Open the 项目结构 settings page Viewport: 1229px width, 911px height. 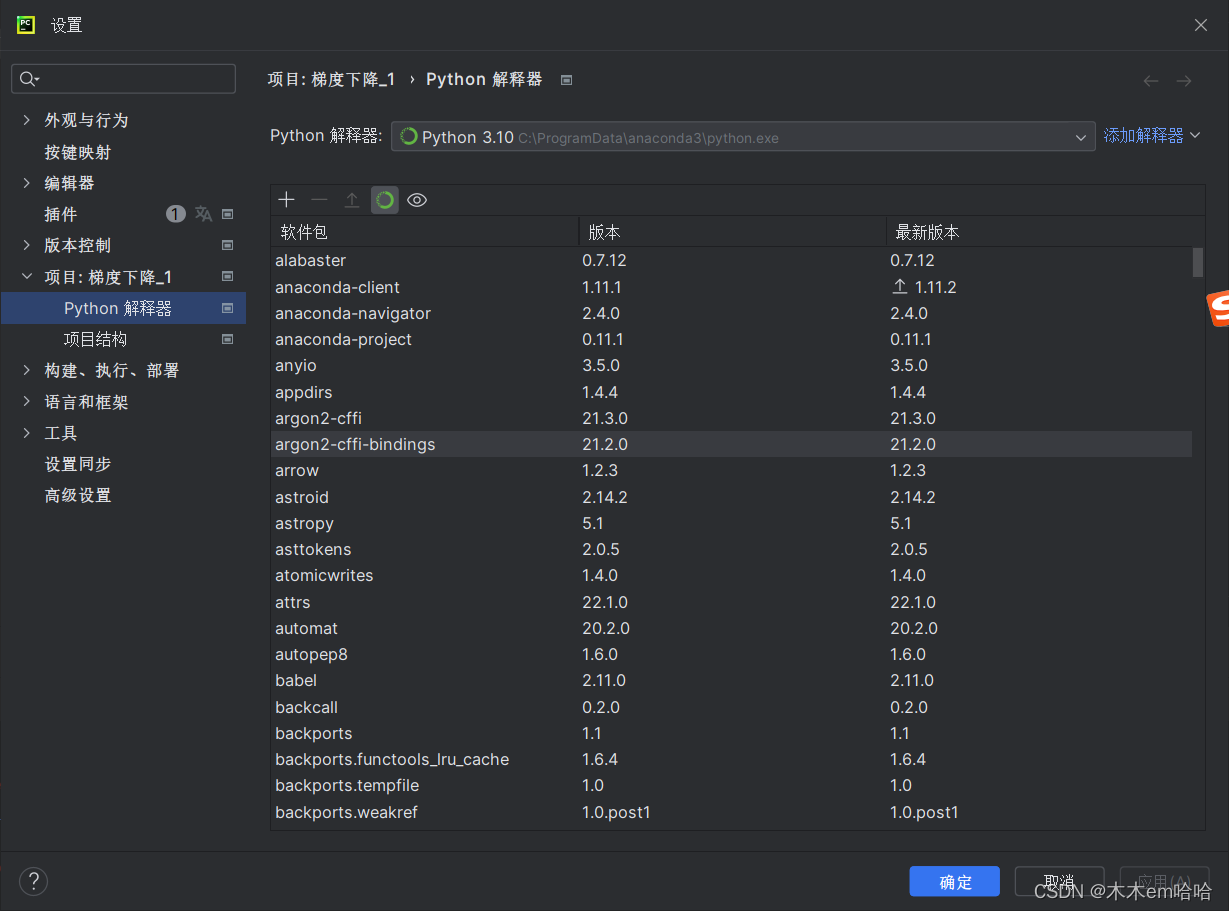pyautogui.click(x=95, y=340)
